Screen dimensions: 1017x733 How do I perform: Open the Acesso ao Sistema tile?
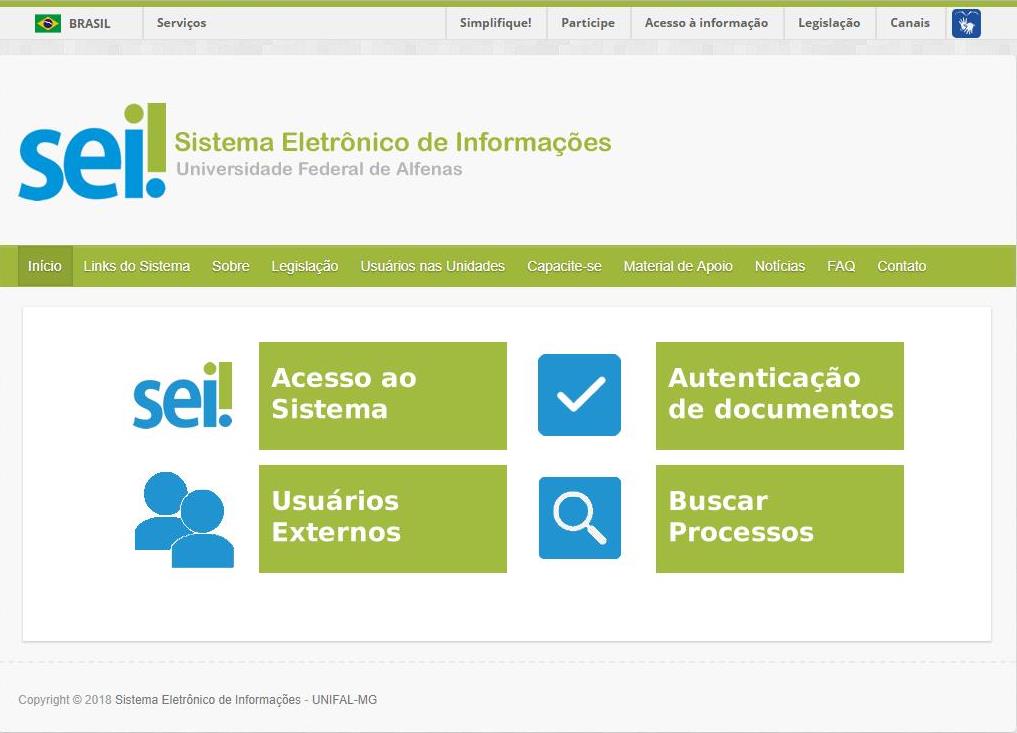click(x=383, y=396)
